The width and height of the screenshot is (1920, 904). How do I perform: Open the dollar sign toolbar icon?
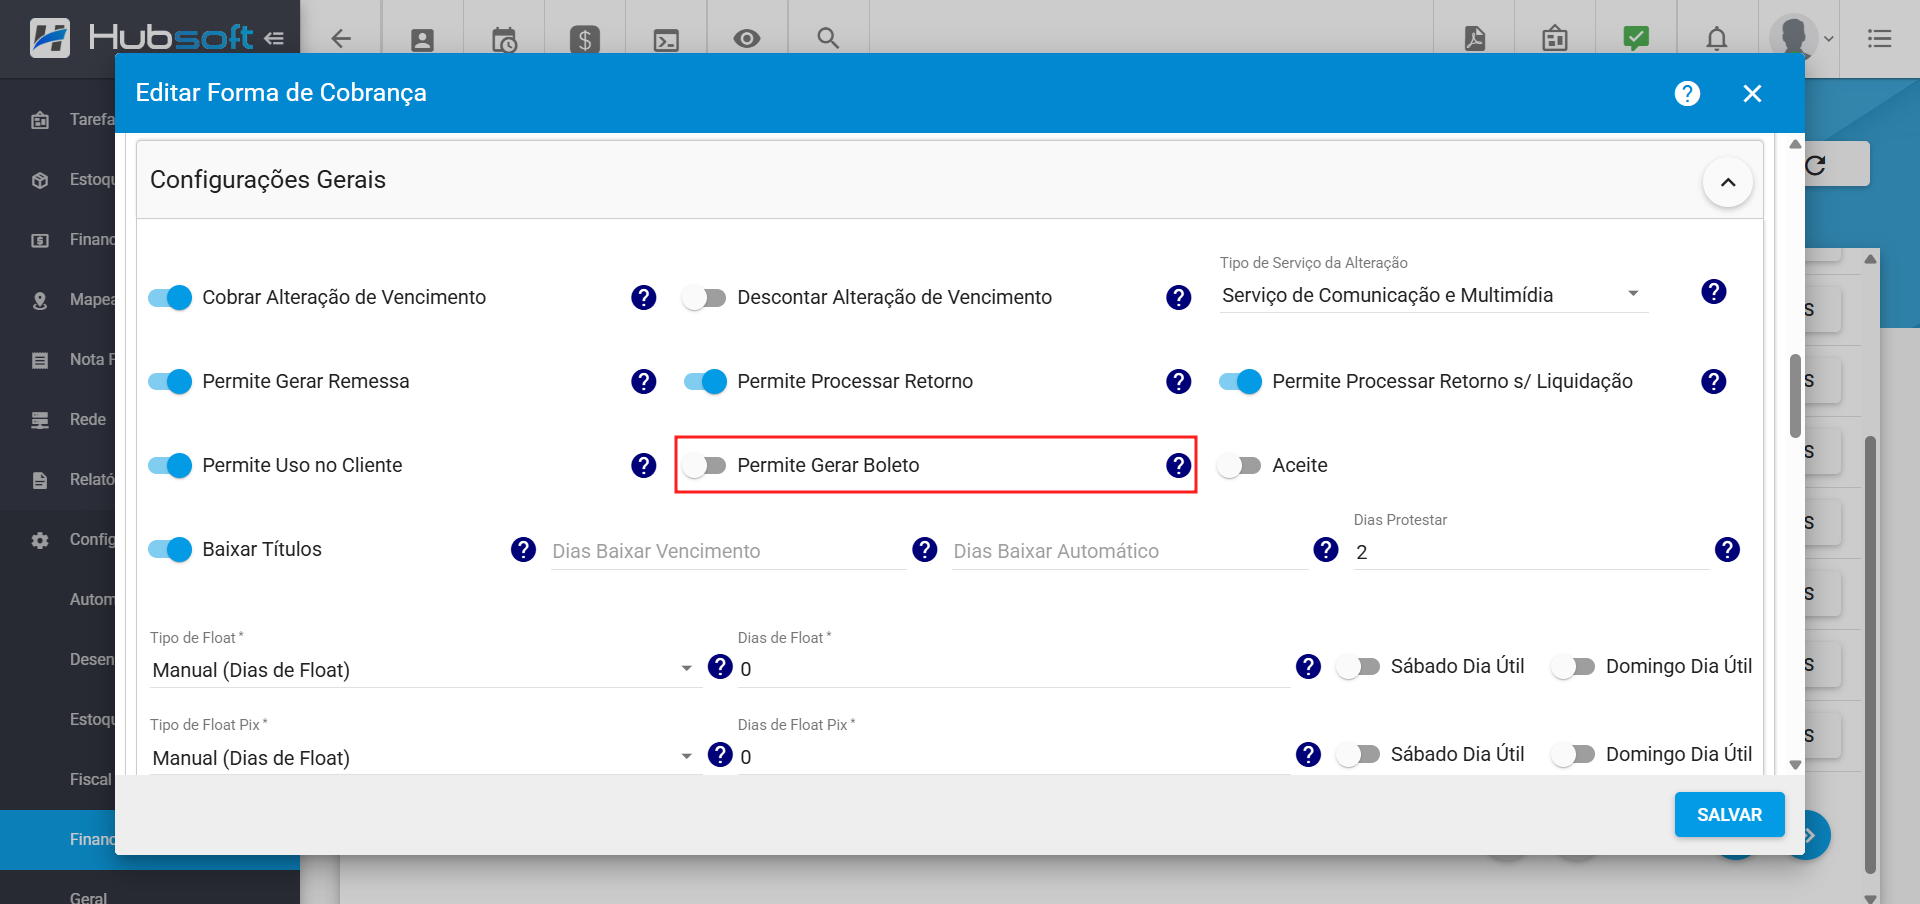(585, 40)
